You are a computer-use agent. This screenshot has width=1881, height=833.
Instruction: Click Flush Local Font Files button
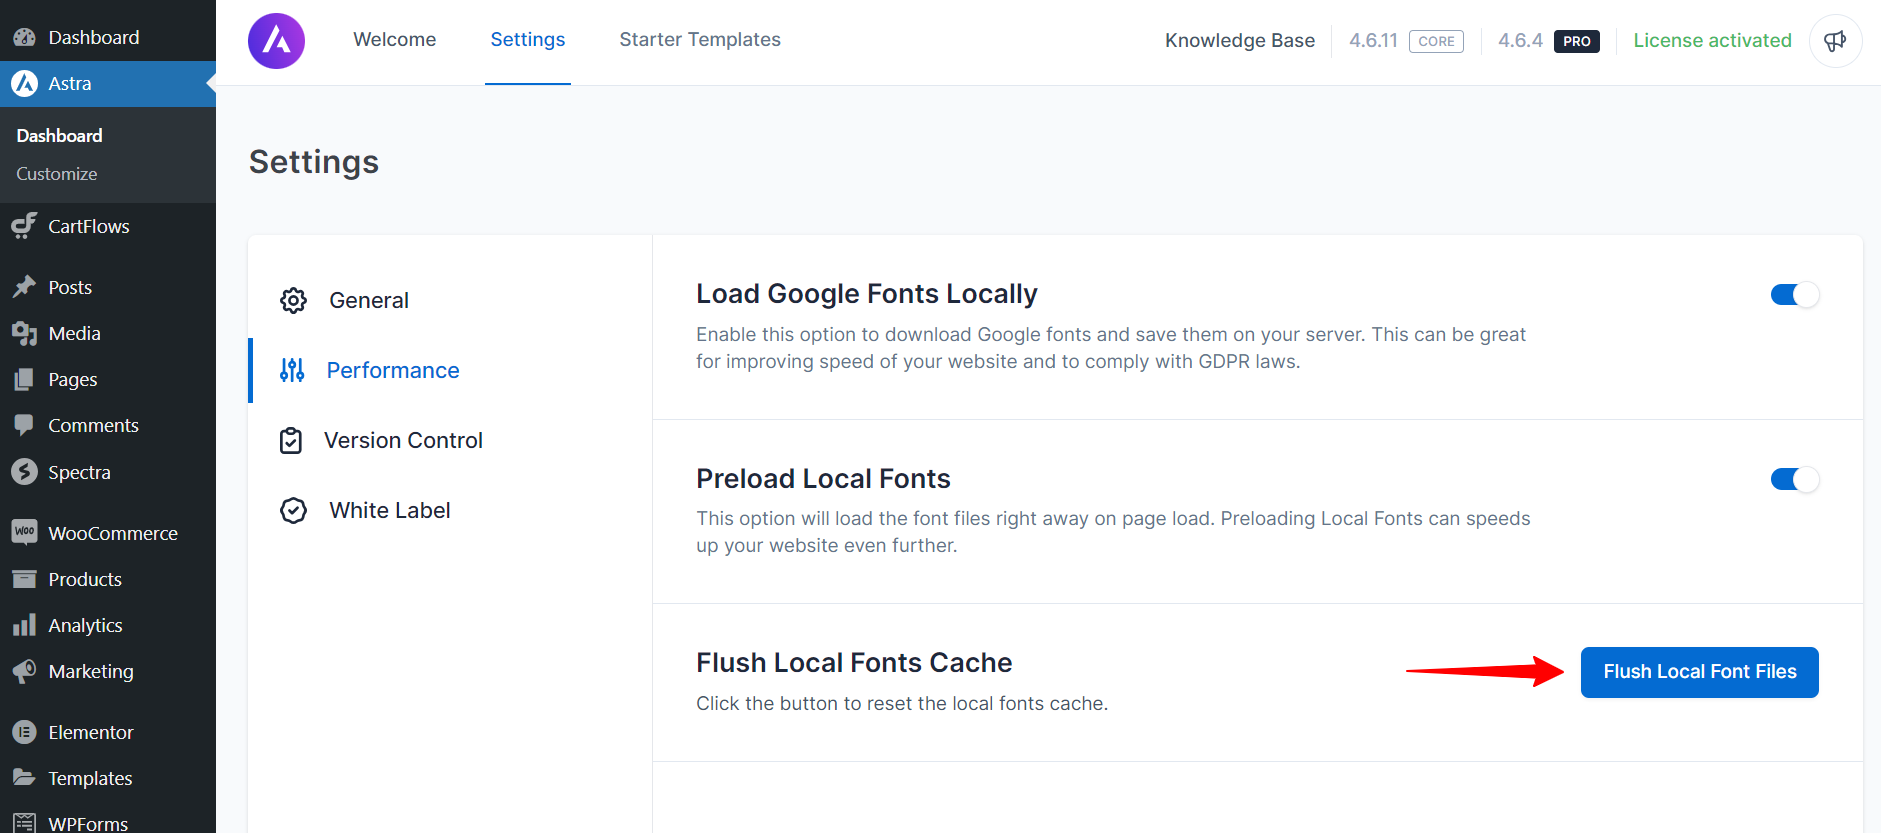[x=1699, y=672]
